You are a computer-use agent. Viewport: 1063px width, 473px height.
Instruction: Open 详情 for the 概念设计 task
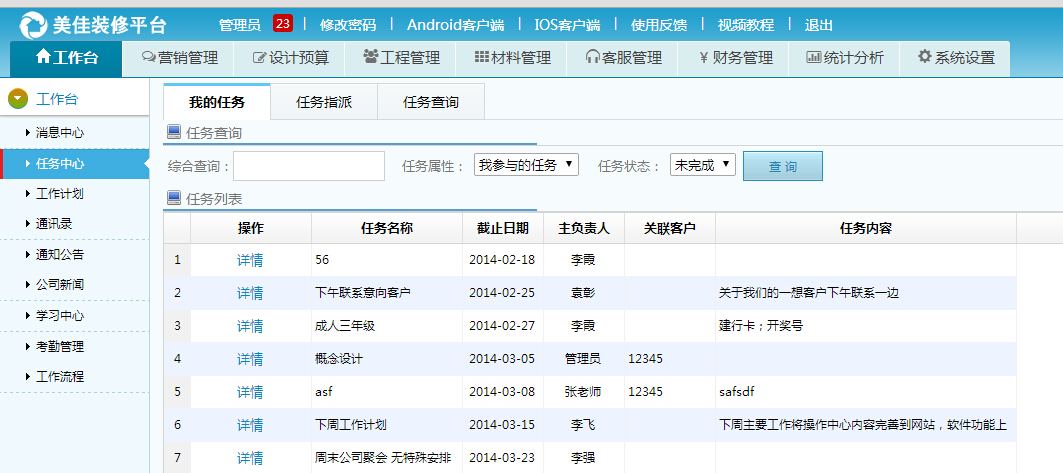point(250,359)
